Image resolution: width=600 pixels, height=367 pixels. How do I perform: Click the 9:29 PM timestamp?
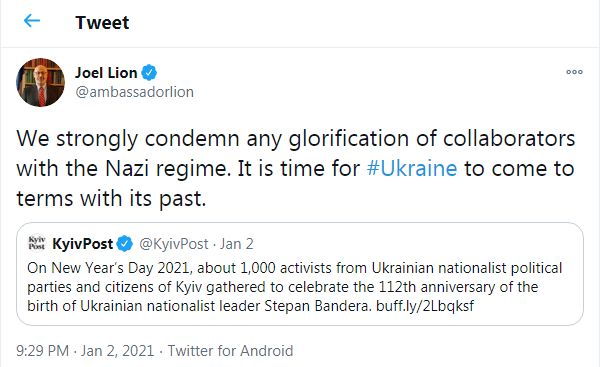(x=42, y=351)
